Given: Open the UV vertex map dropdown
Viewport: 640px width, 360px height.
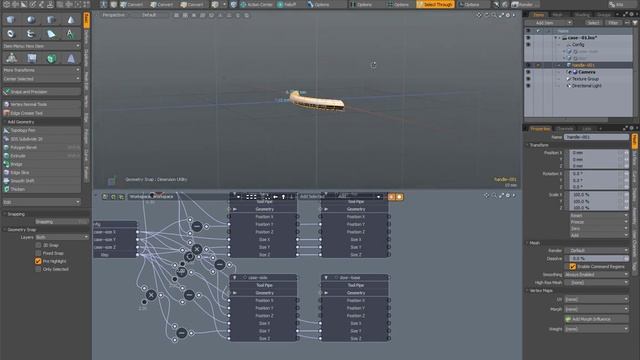Looking at the screenshot, I should coord(596,299).
